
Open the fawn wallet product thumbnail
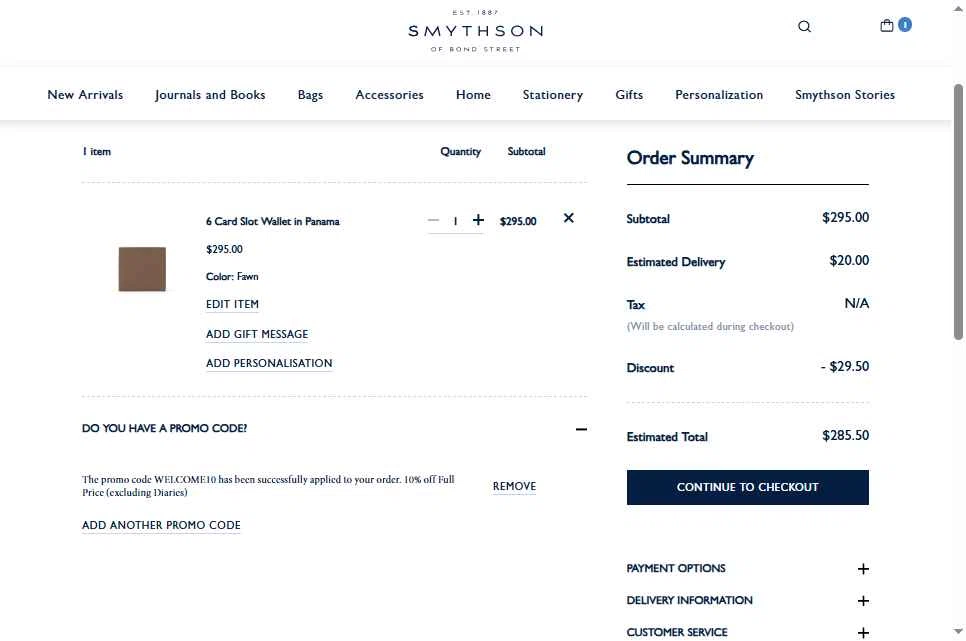pyautogui.click(x=142, y=269)
